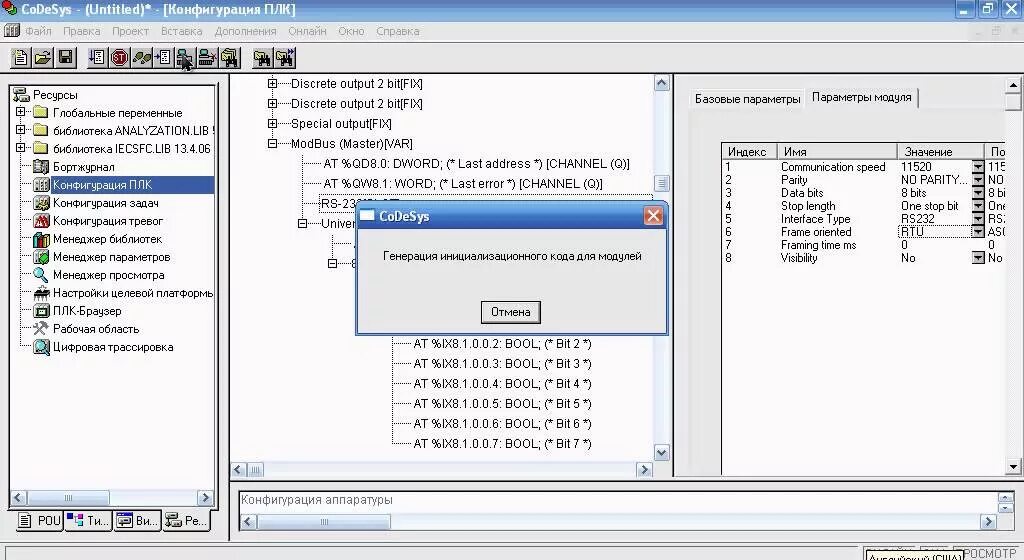Screen dimensions: 1024x560
Task: Click the Глобальные переменные folder icon
Action: 40,112
